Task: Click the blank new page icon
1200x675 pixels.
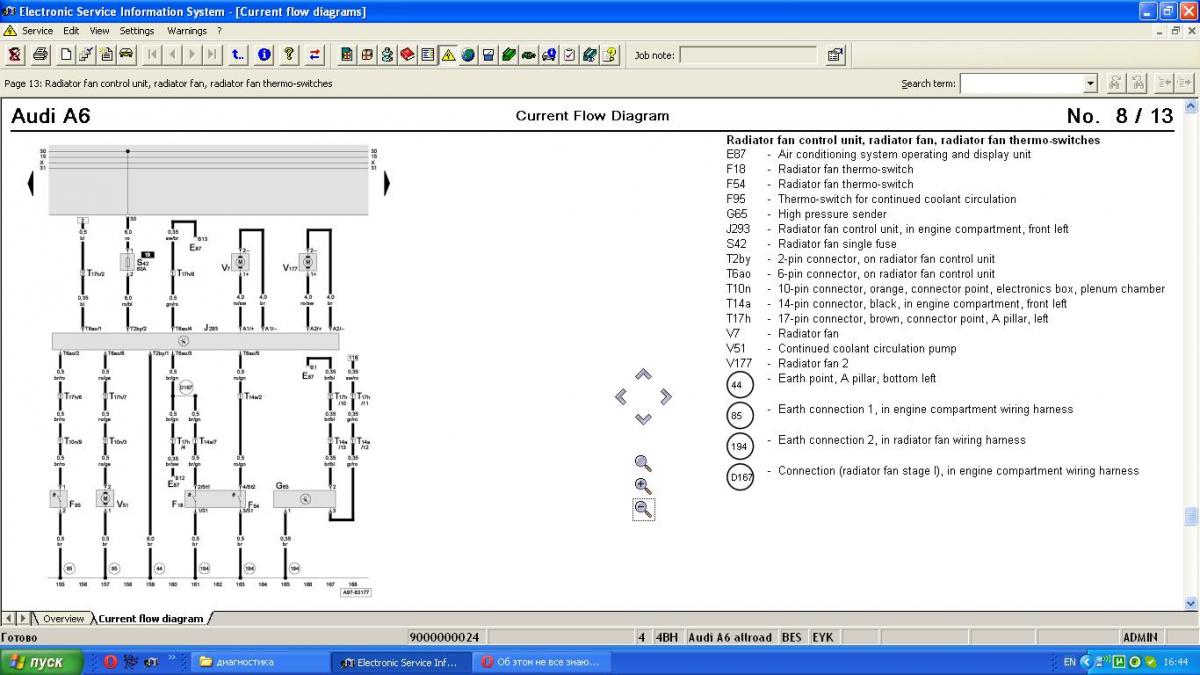Action: click(66, 54)
